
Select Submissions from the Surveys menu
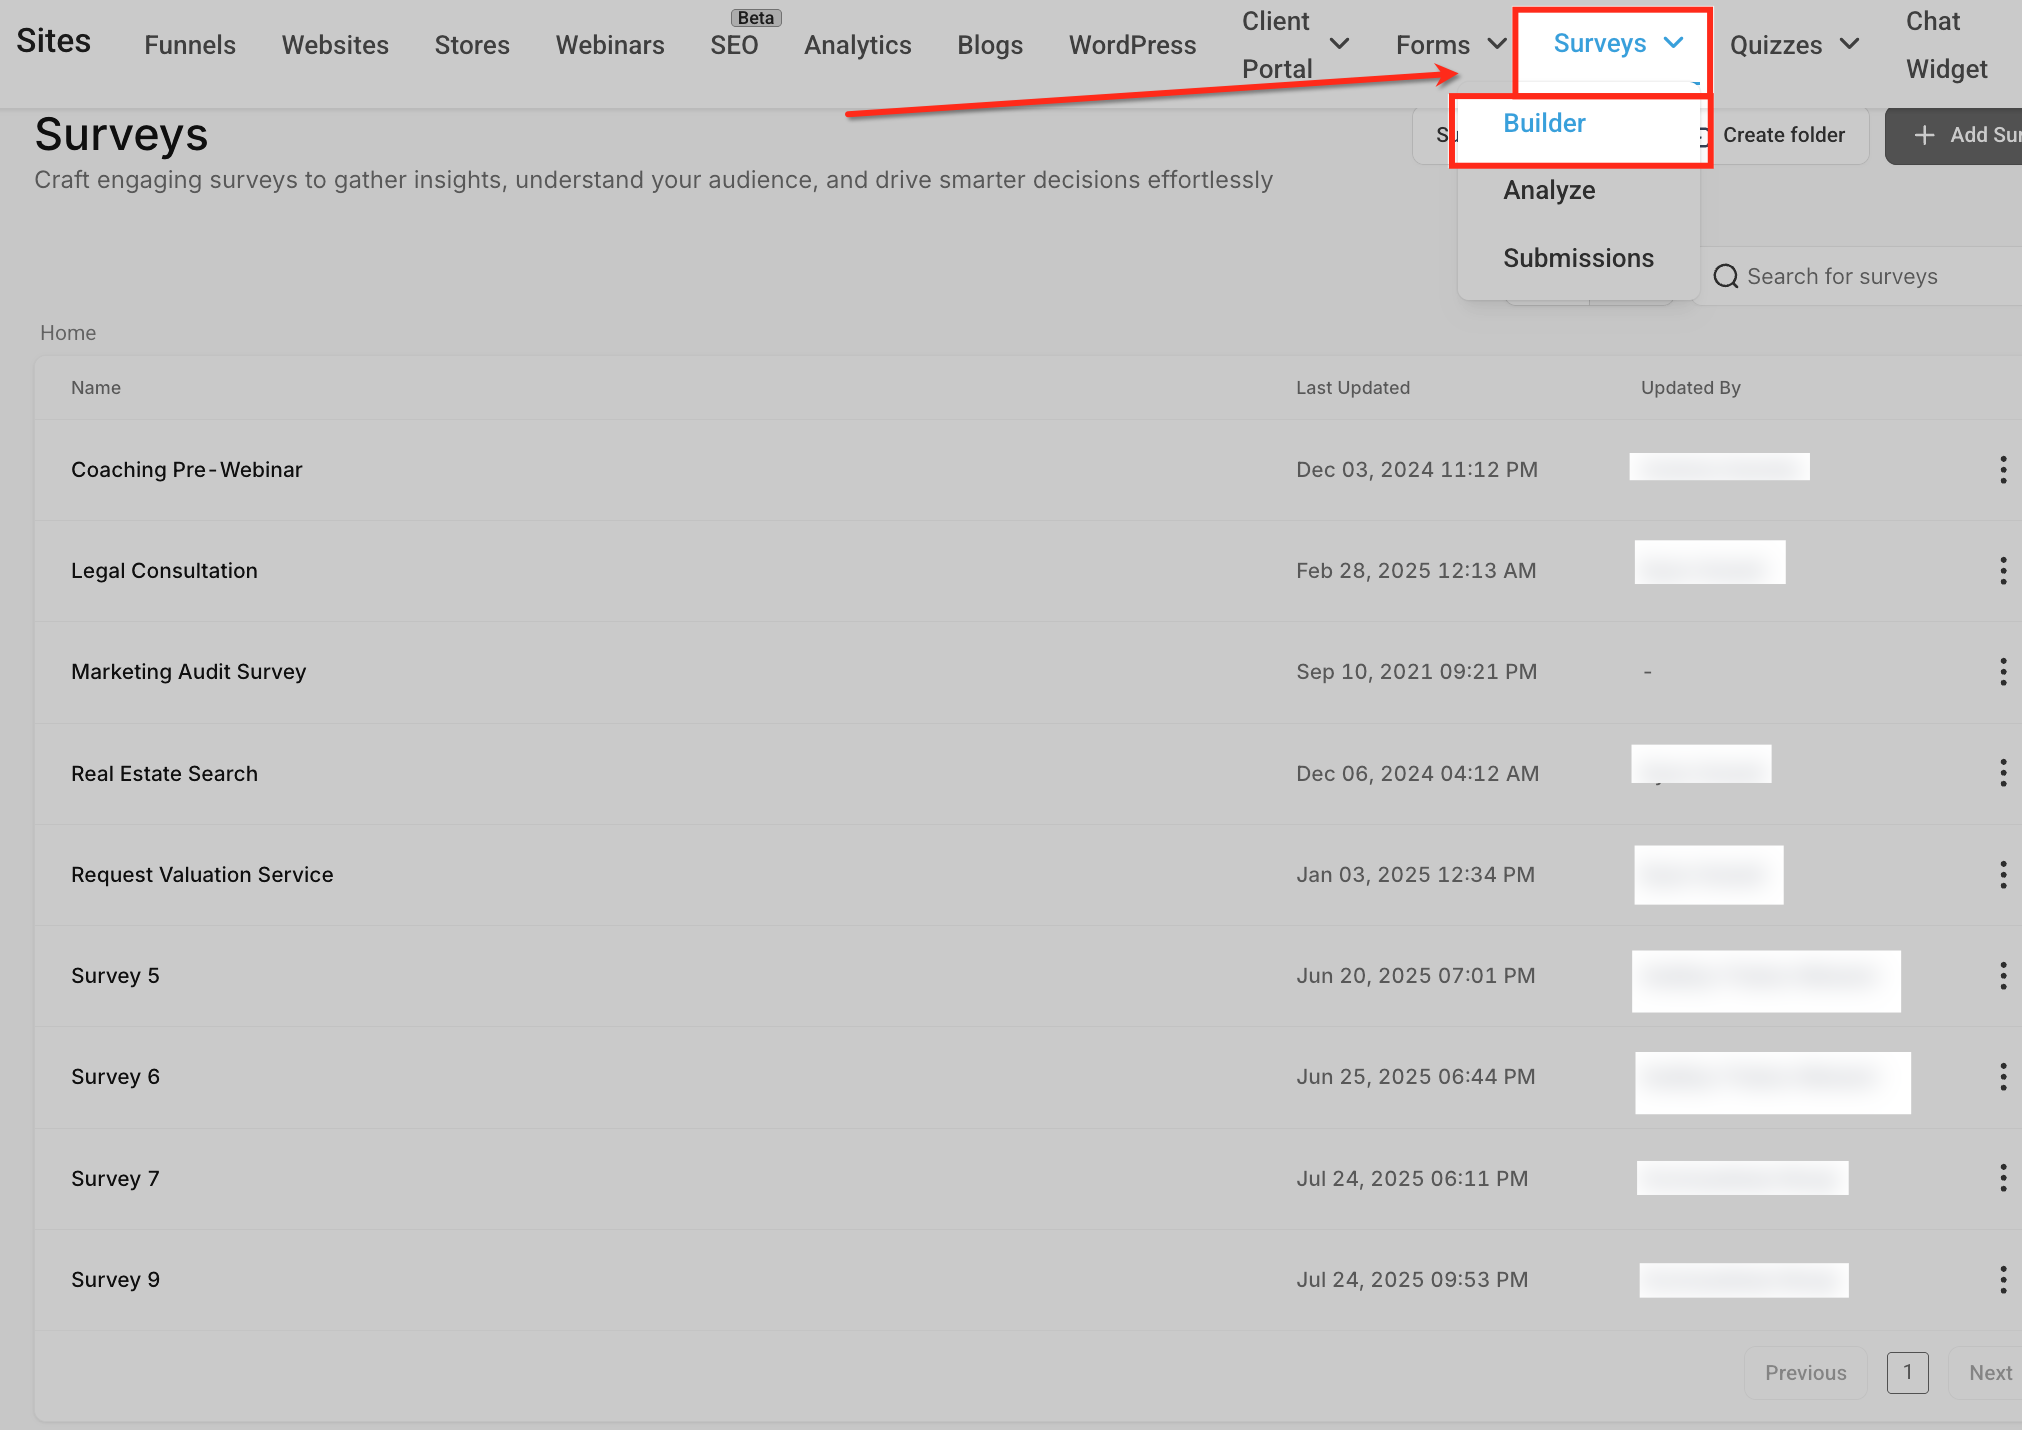(x=1578, y=258)
